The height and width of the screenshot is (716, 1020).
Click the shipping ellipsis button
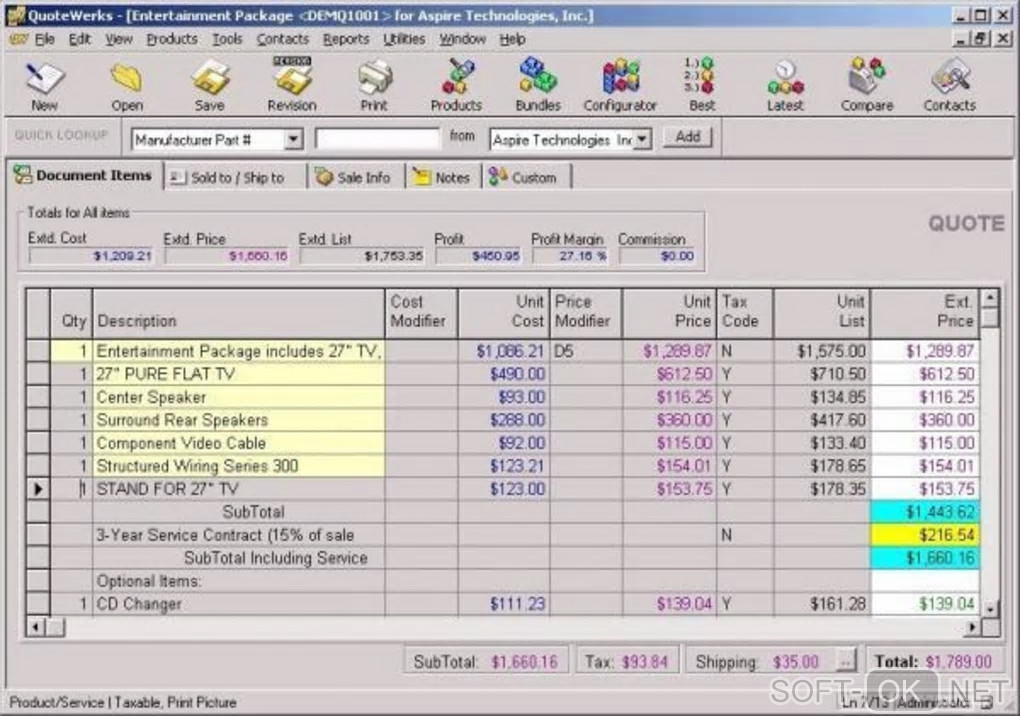click(x=845, y=662)
